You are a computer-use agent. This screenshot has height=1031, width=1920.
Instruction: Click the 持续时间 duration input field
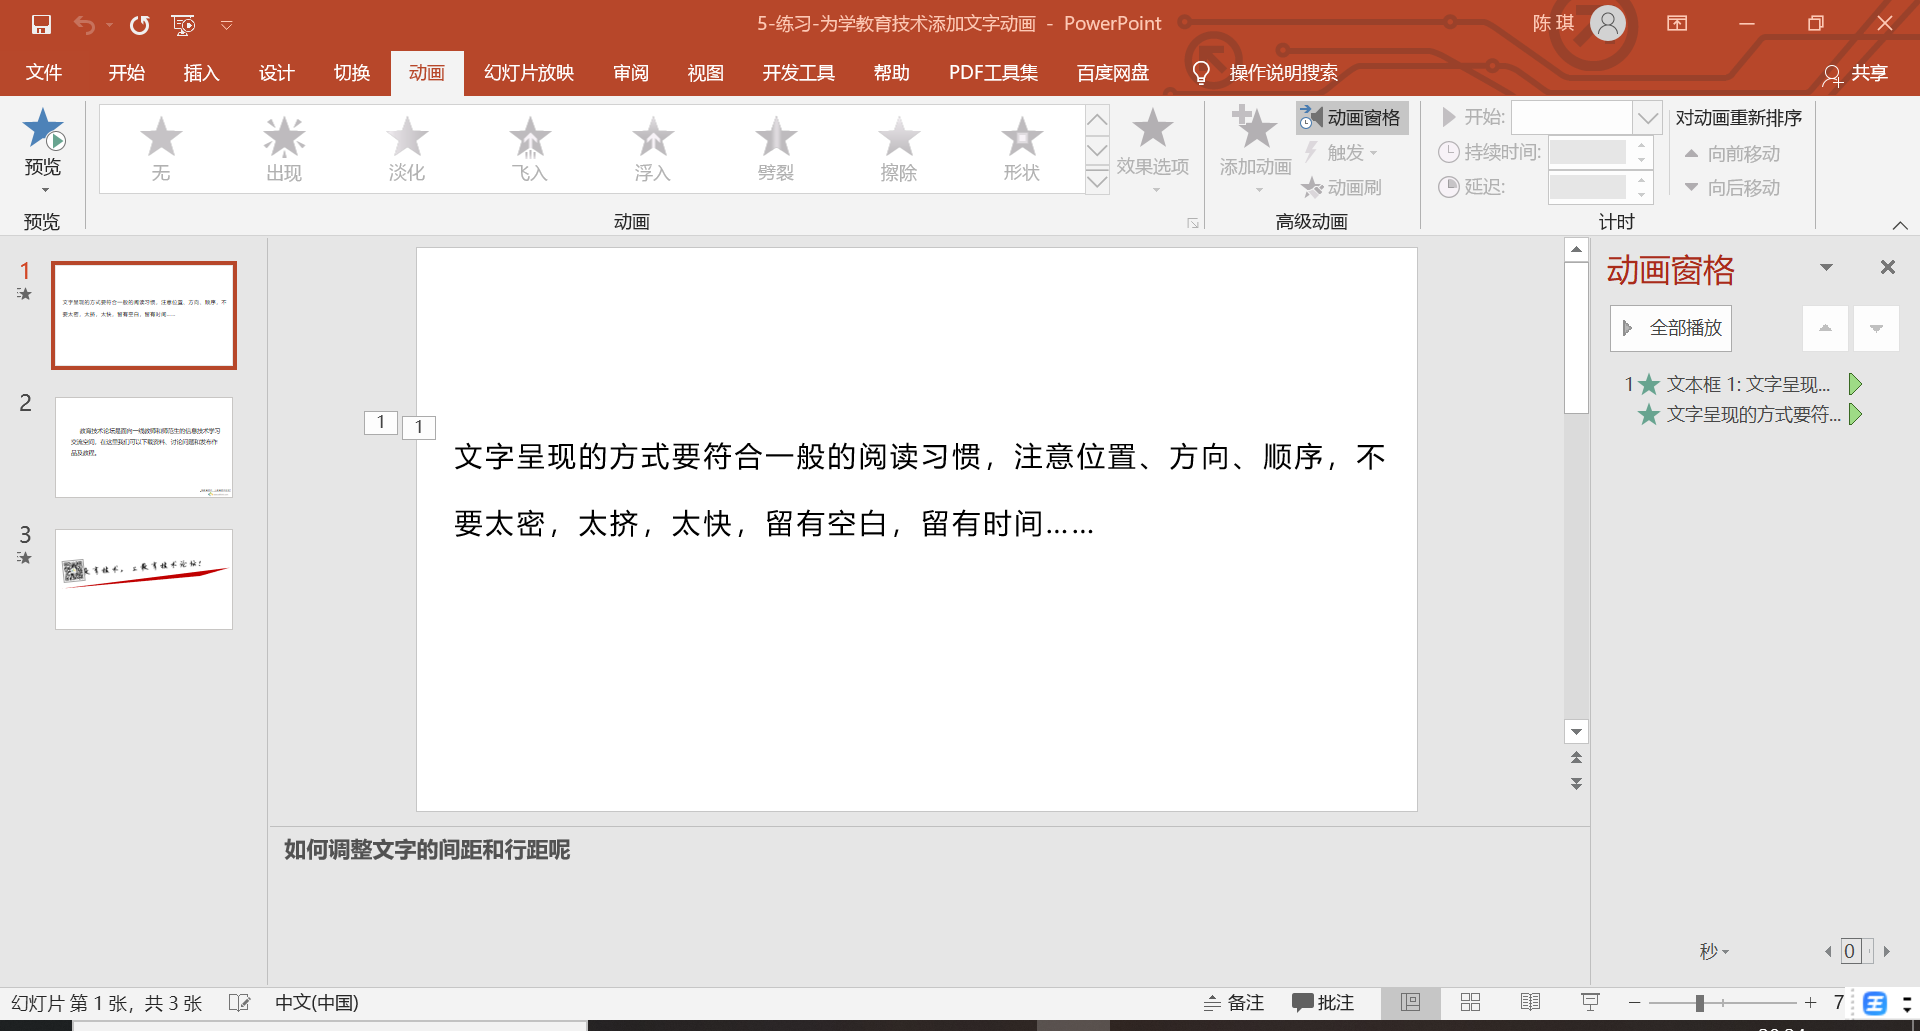click(x=1588, y=152)
